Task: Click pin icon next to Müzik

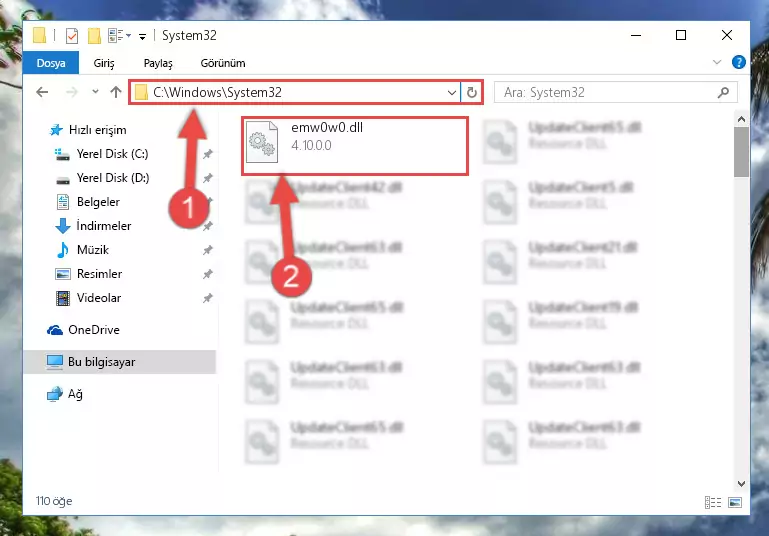Action: [x=207, y=250]
